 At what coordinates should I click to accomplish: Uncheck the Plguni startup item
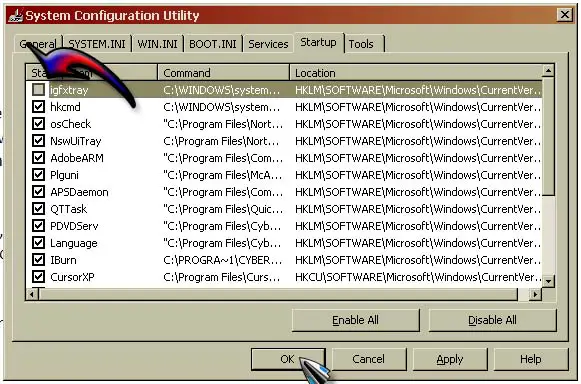(38, 175)
